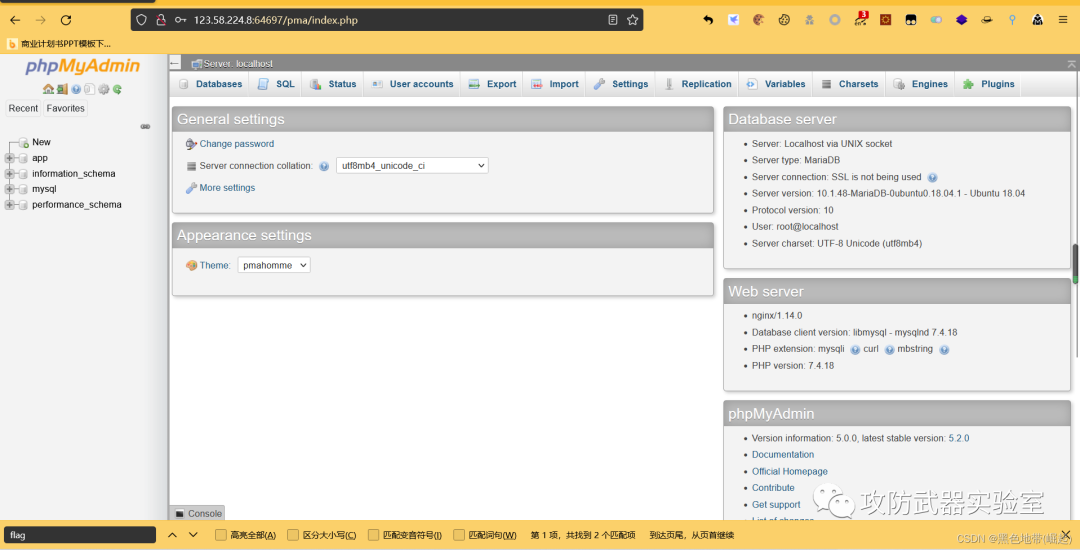
Task: Click the Favorites button
Action: click(65, 108)
